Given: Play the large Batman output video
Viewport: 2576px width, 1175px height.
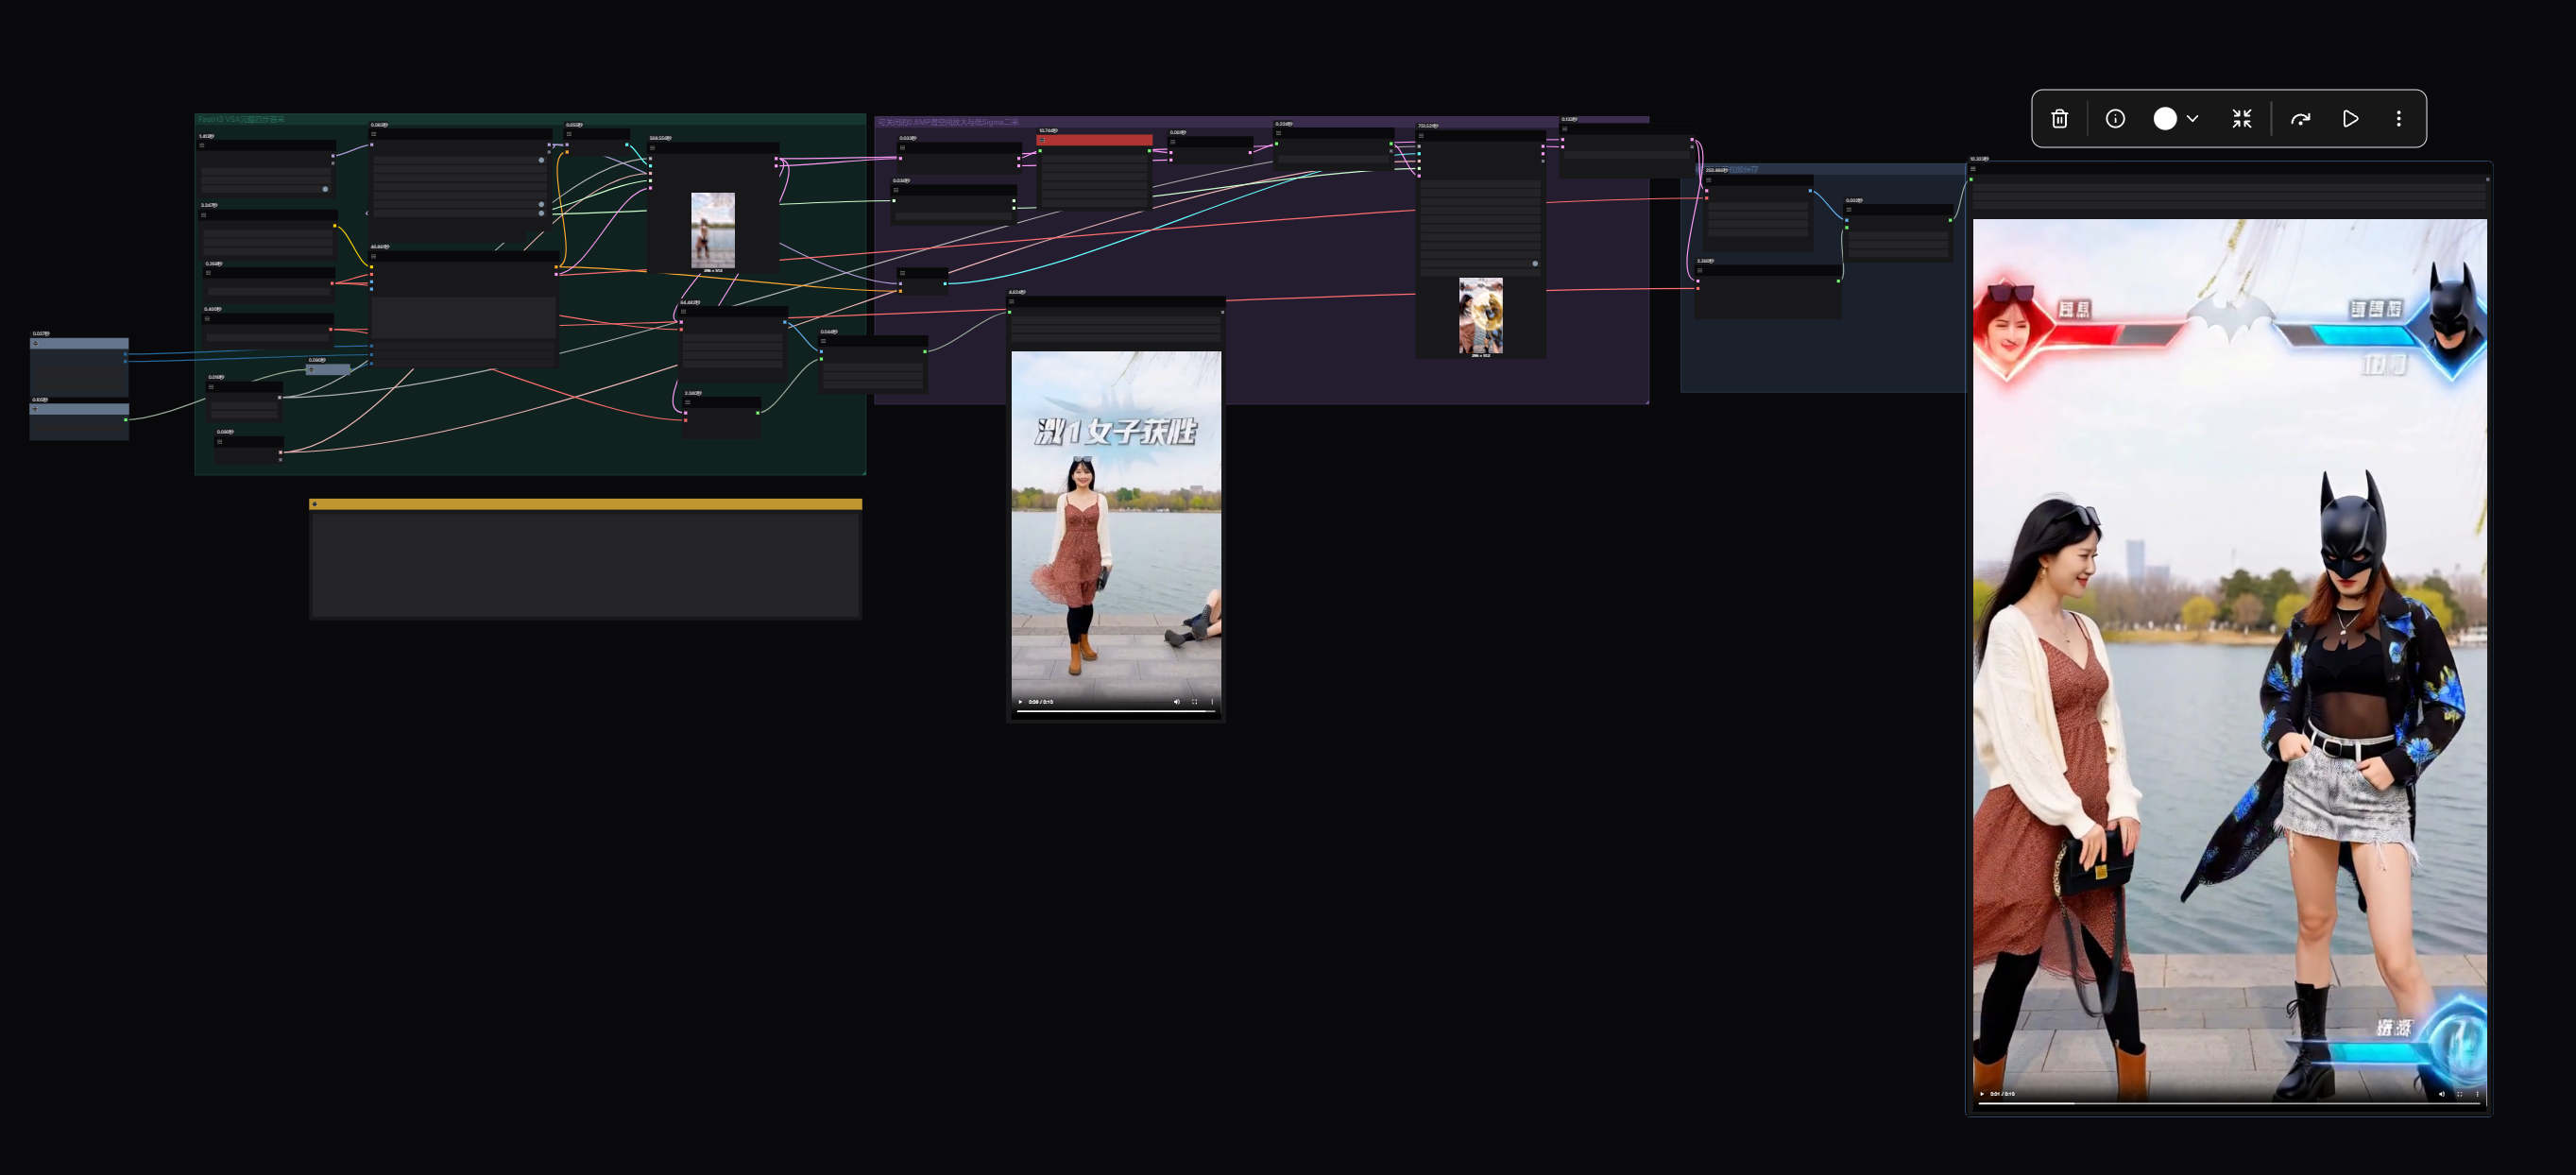Looking at the screenshot, I should (1982, 1094).
